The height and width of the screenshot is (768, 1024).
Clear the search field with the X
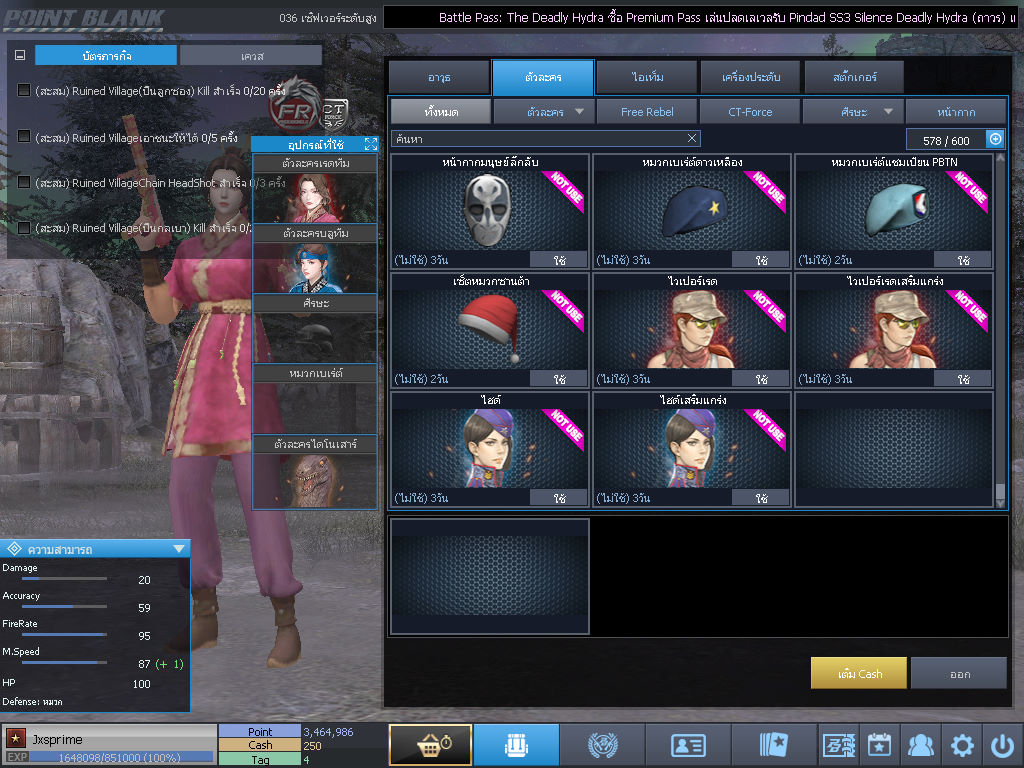[692, 138]
